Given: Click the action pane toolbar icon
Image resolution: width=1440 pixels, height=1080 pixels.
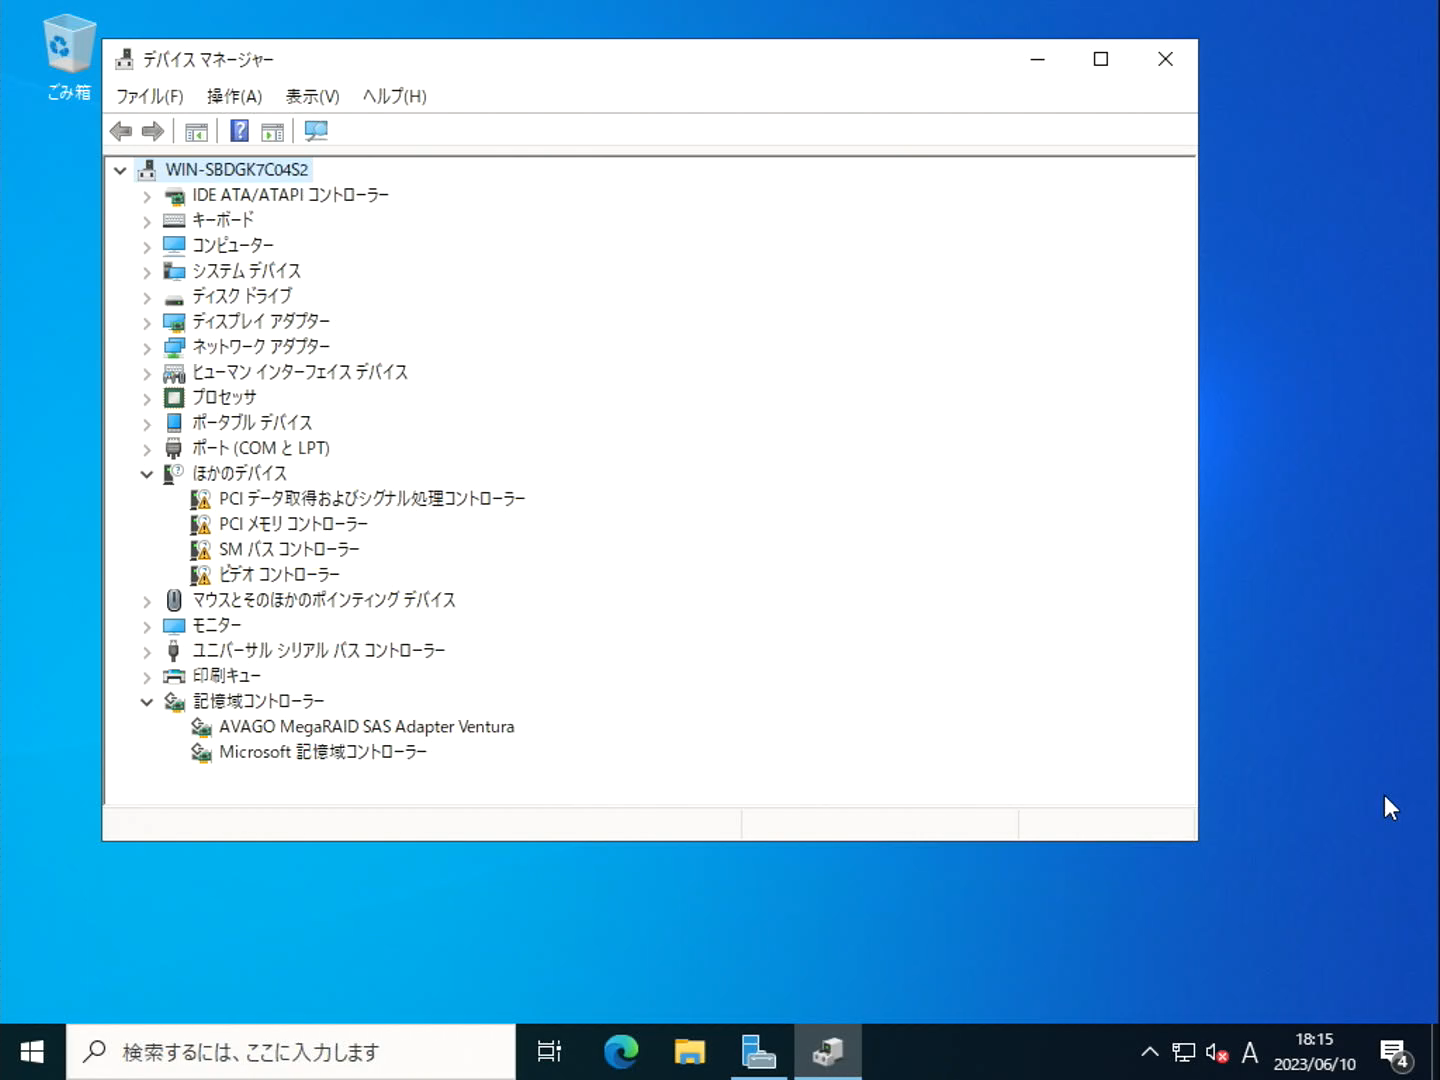Looking at the screenshot, I should click(272, 131).
